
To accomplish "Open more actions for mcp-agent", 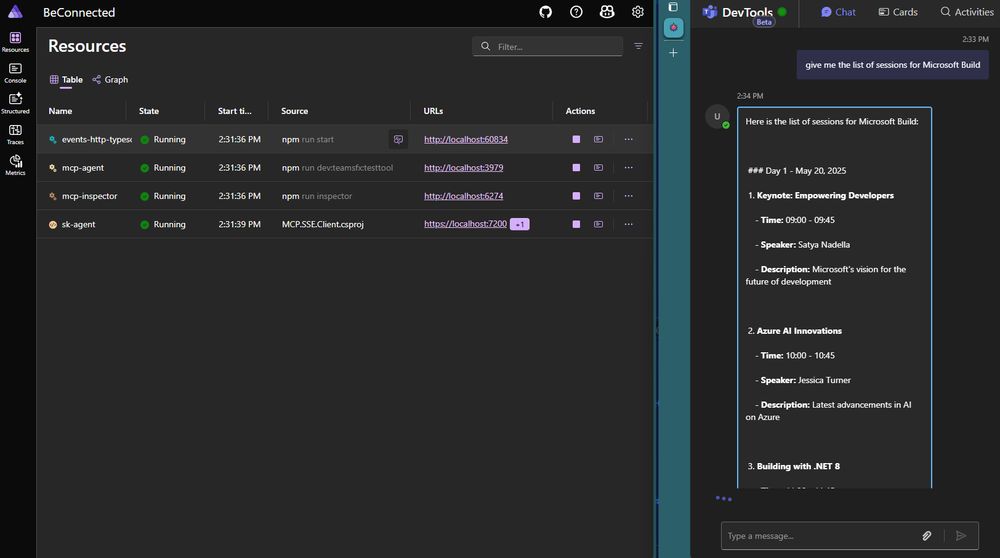I will pos(629,168).
